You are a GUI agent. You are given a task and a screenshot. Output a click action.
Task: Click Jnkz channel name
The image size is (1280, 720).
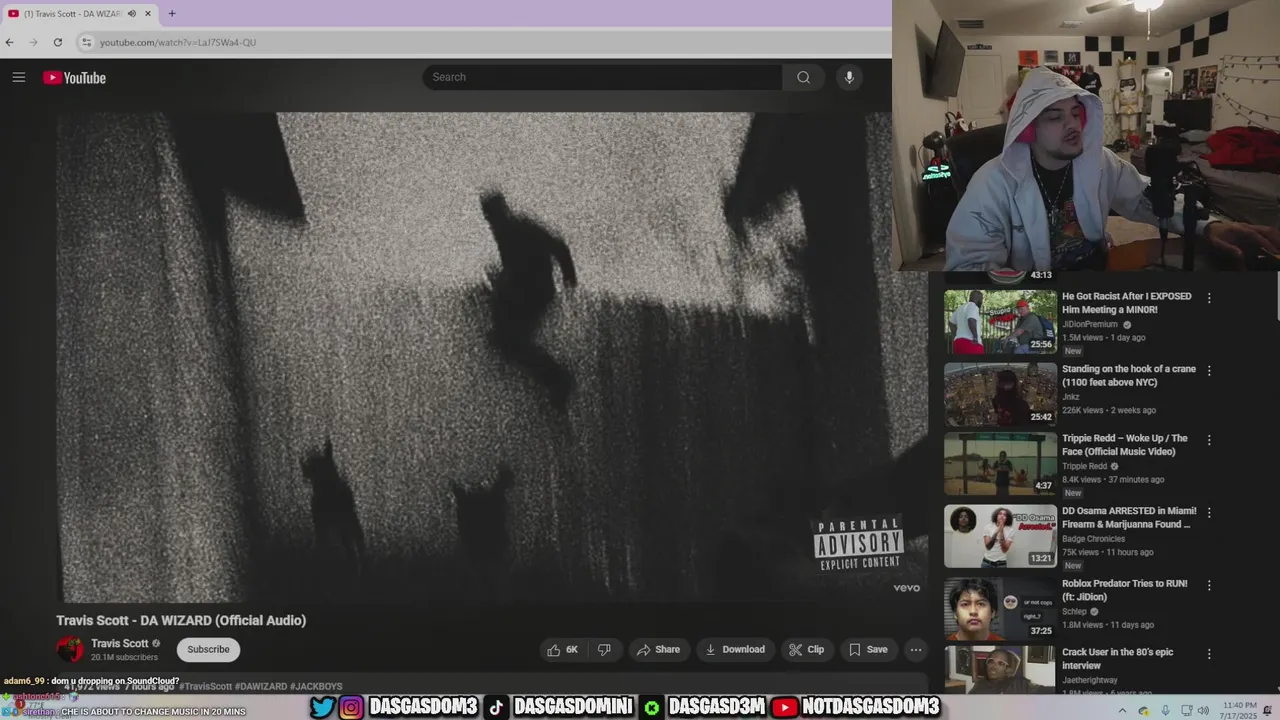coord(1071,397)
